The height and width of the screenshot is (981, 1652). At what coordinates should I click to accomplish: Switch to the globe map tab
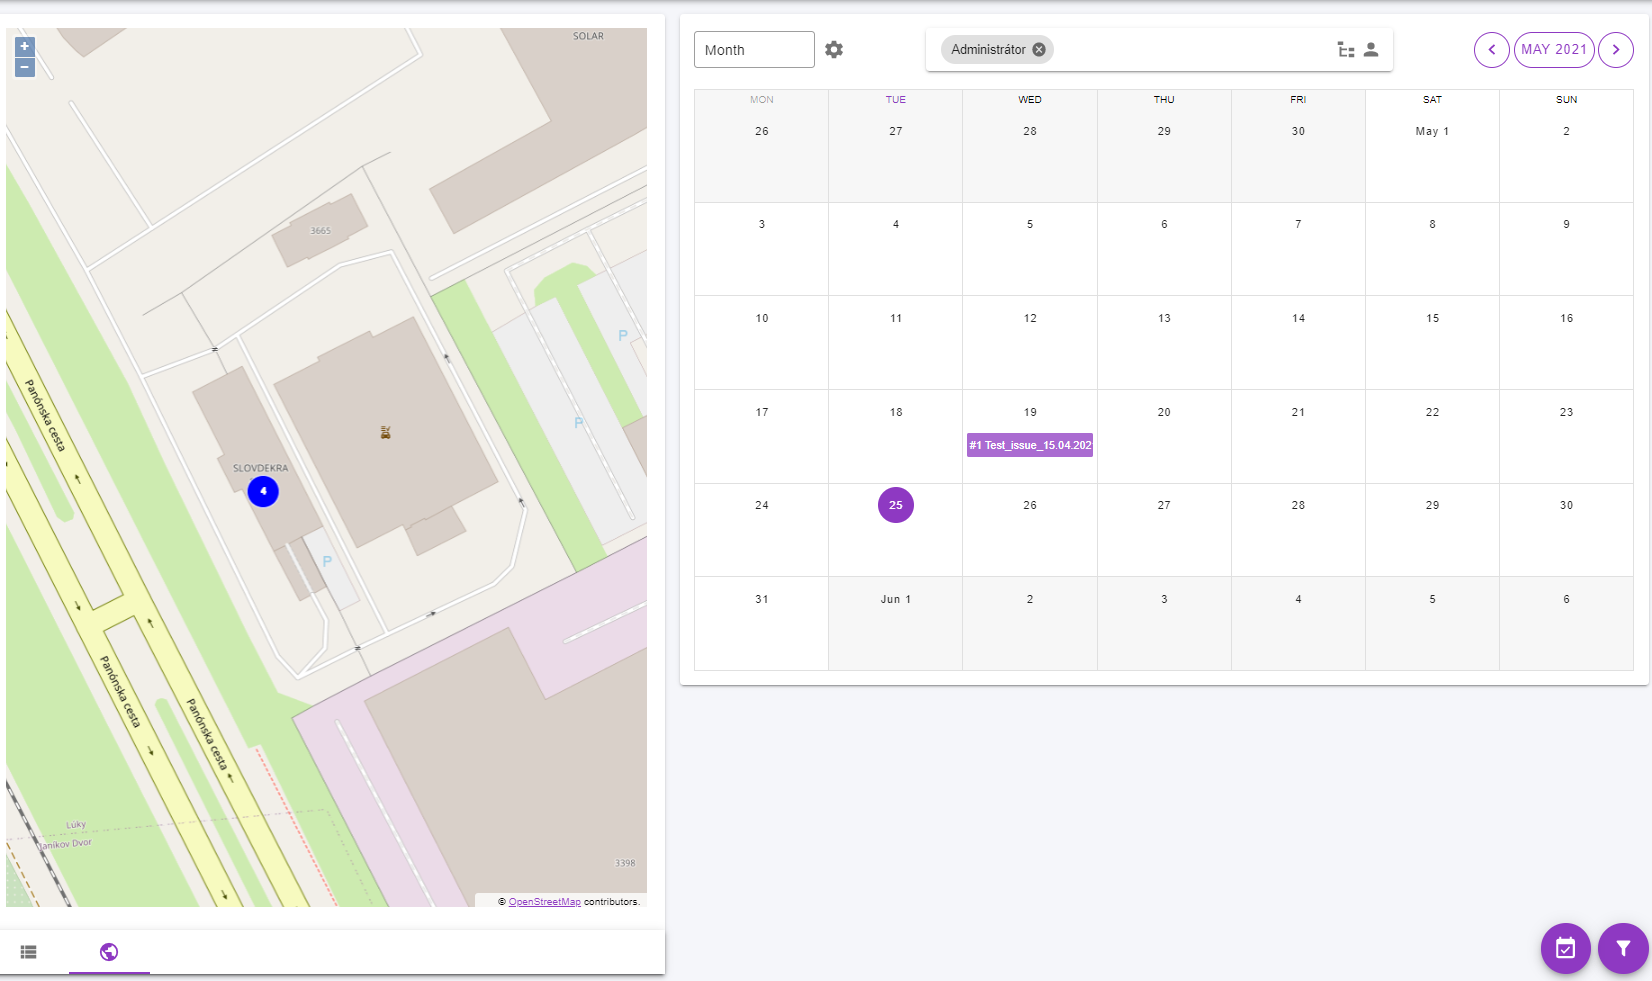(109, 952)
